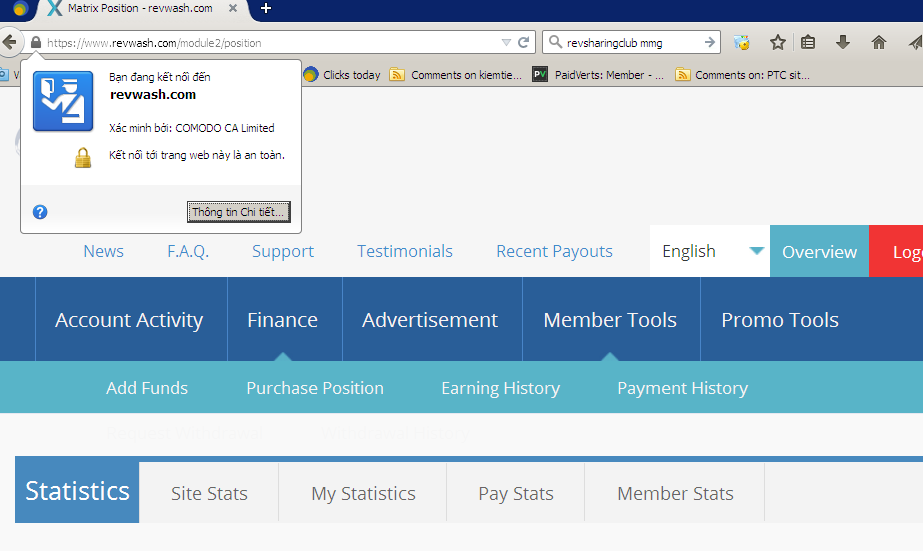Select Earning History submenu item
923x551 pixels.
[x=501, y=388]
